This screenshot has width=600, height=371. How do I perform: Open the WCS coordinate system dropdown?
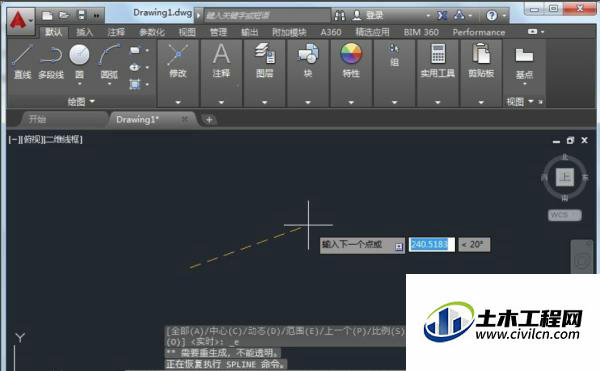(x=565, y=215)
